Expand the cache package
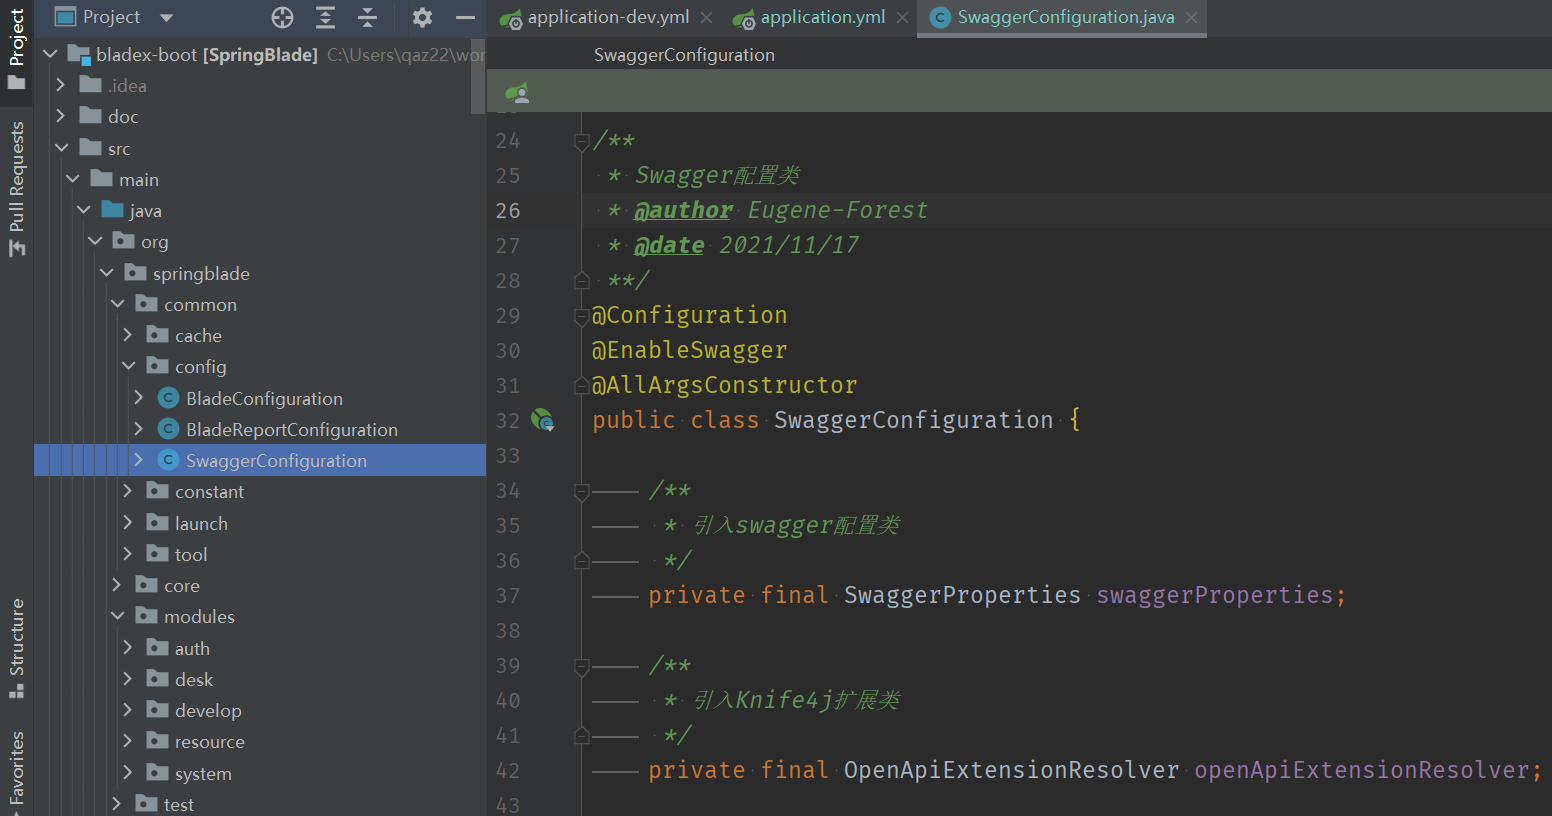The image size is (1552, 816). pyautogui.click(x=128, y=335)
